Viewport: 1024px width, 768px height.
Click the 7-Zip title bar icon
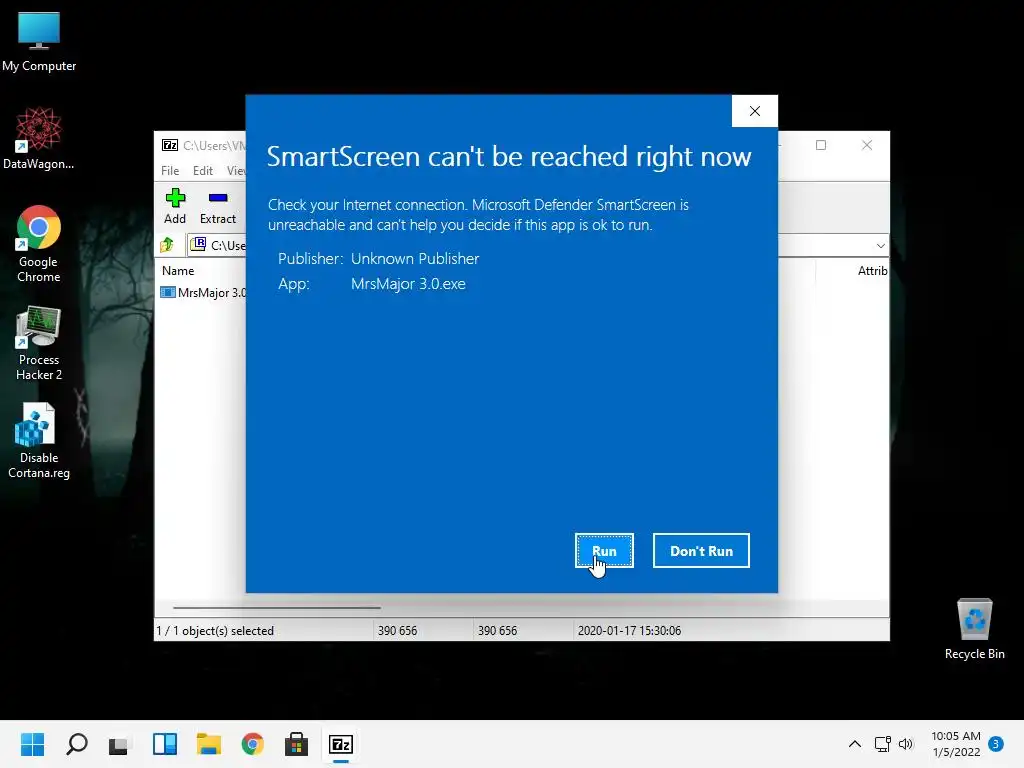(170, 145)
